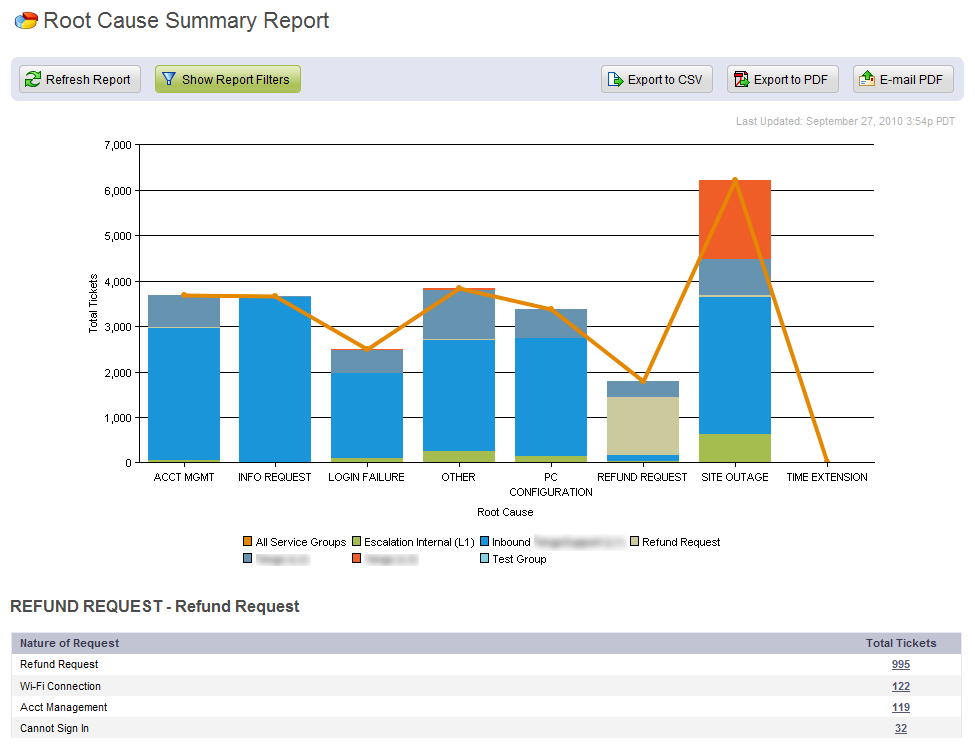The width and height of the screenshot is (975, 748).
Task: Click the funnel filter icon
Action: click(169, 80)
